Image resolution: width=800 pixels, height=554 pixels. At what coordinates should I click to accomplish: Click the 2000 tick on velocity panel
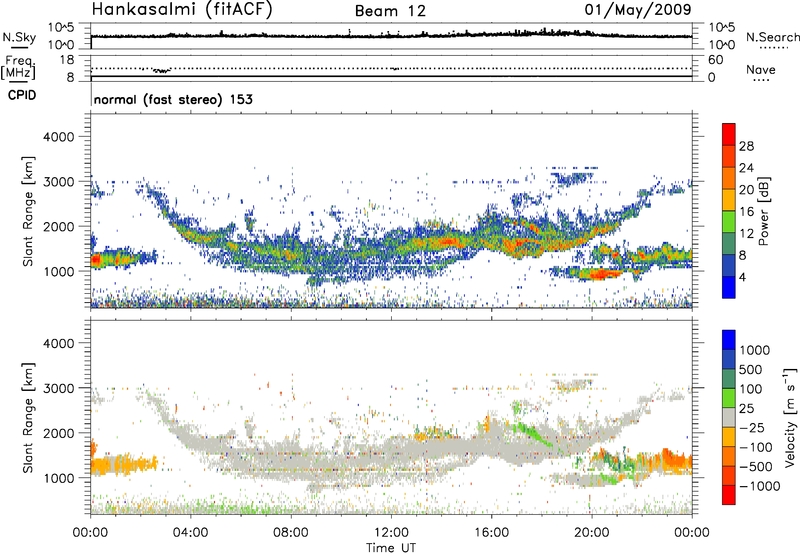click(x=59, y=433)
